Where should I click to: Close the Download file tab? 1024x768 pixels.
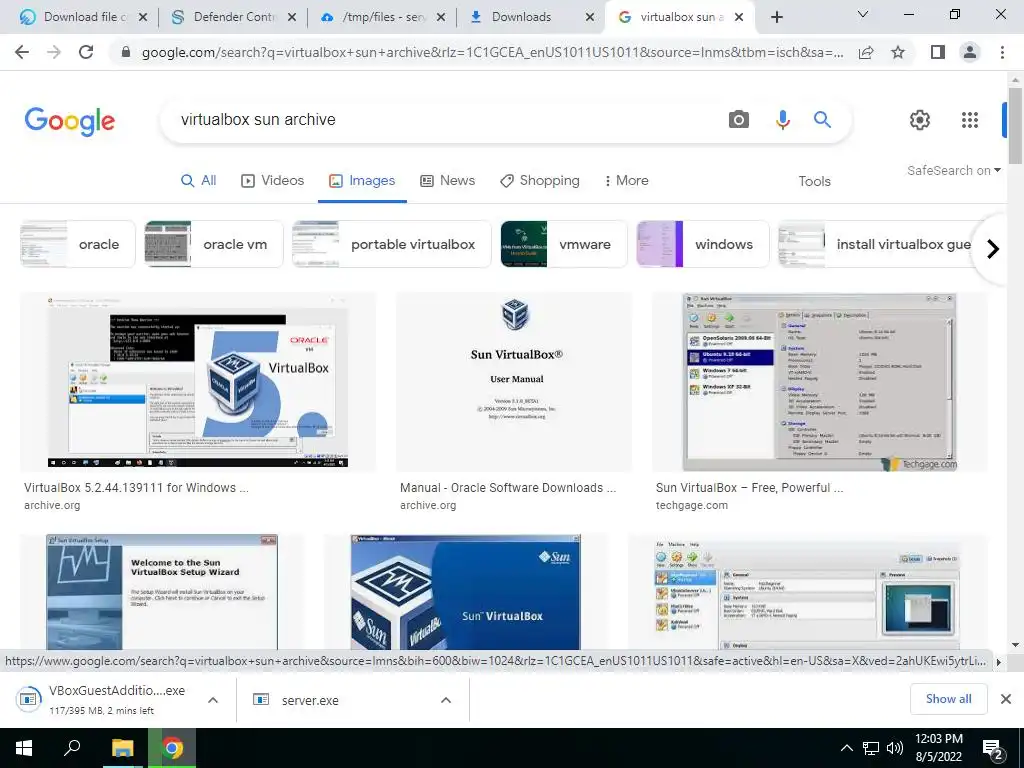[143, 18]
